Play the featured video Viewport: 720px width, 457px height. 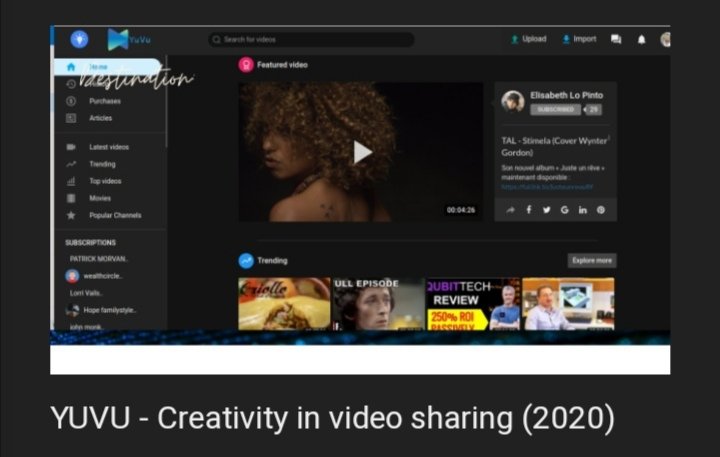coord(362,152)
